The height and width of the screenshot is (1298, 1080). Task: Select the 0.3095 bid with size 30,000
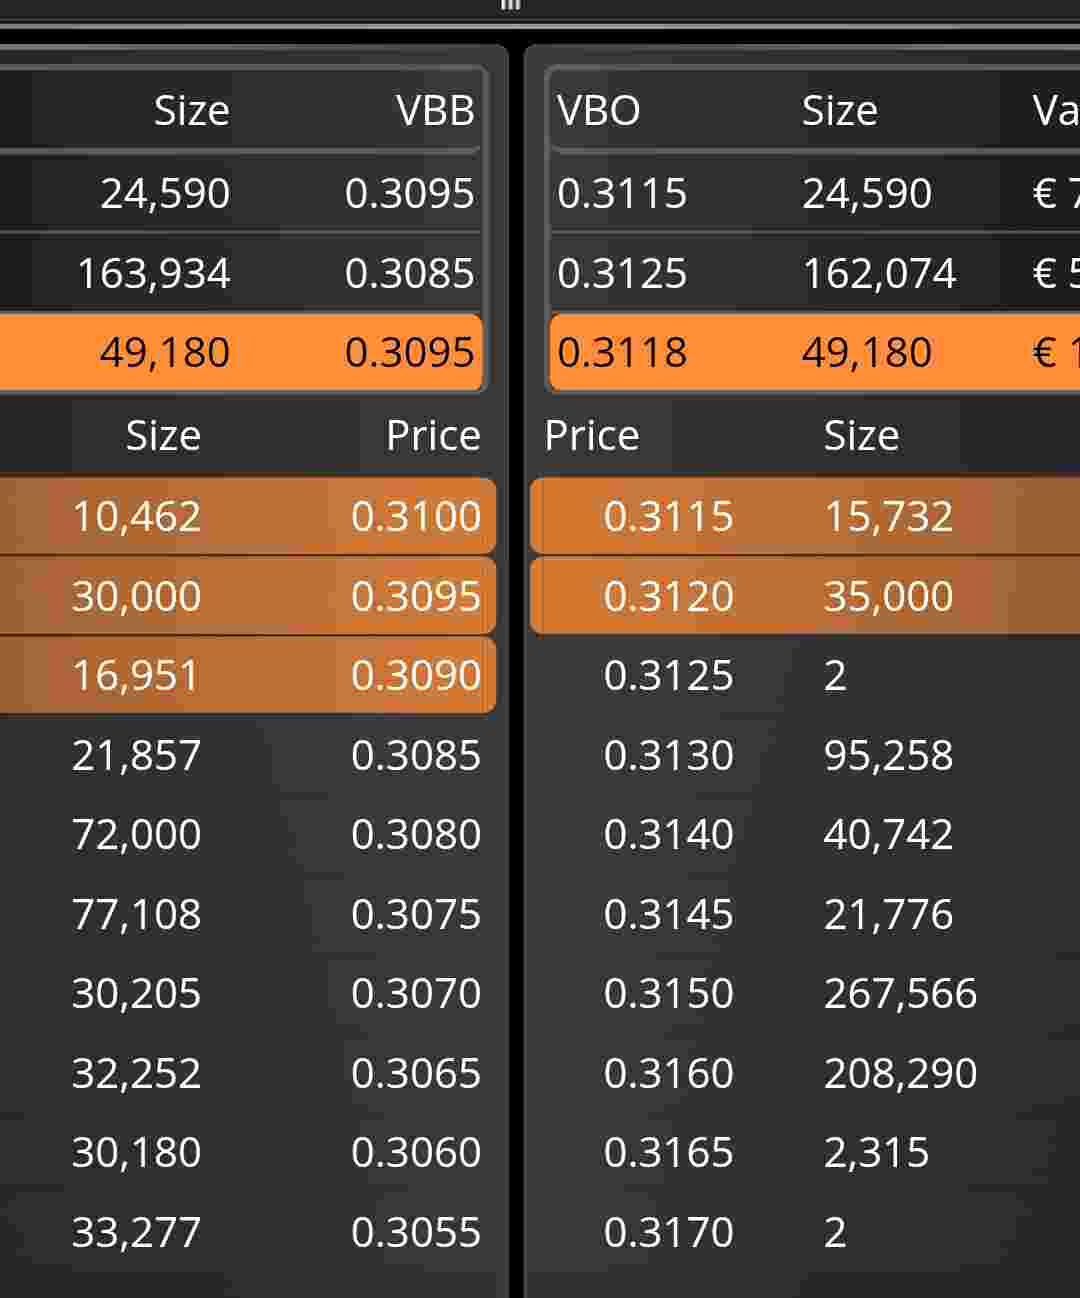(x=248, y=596)
